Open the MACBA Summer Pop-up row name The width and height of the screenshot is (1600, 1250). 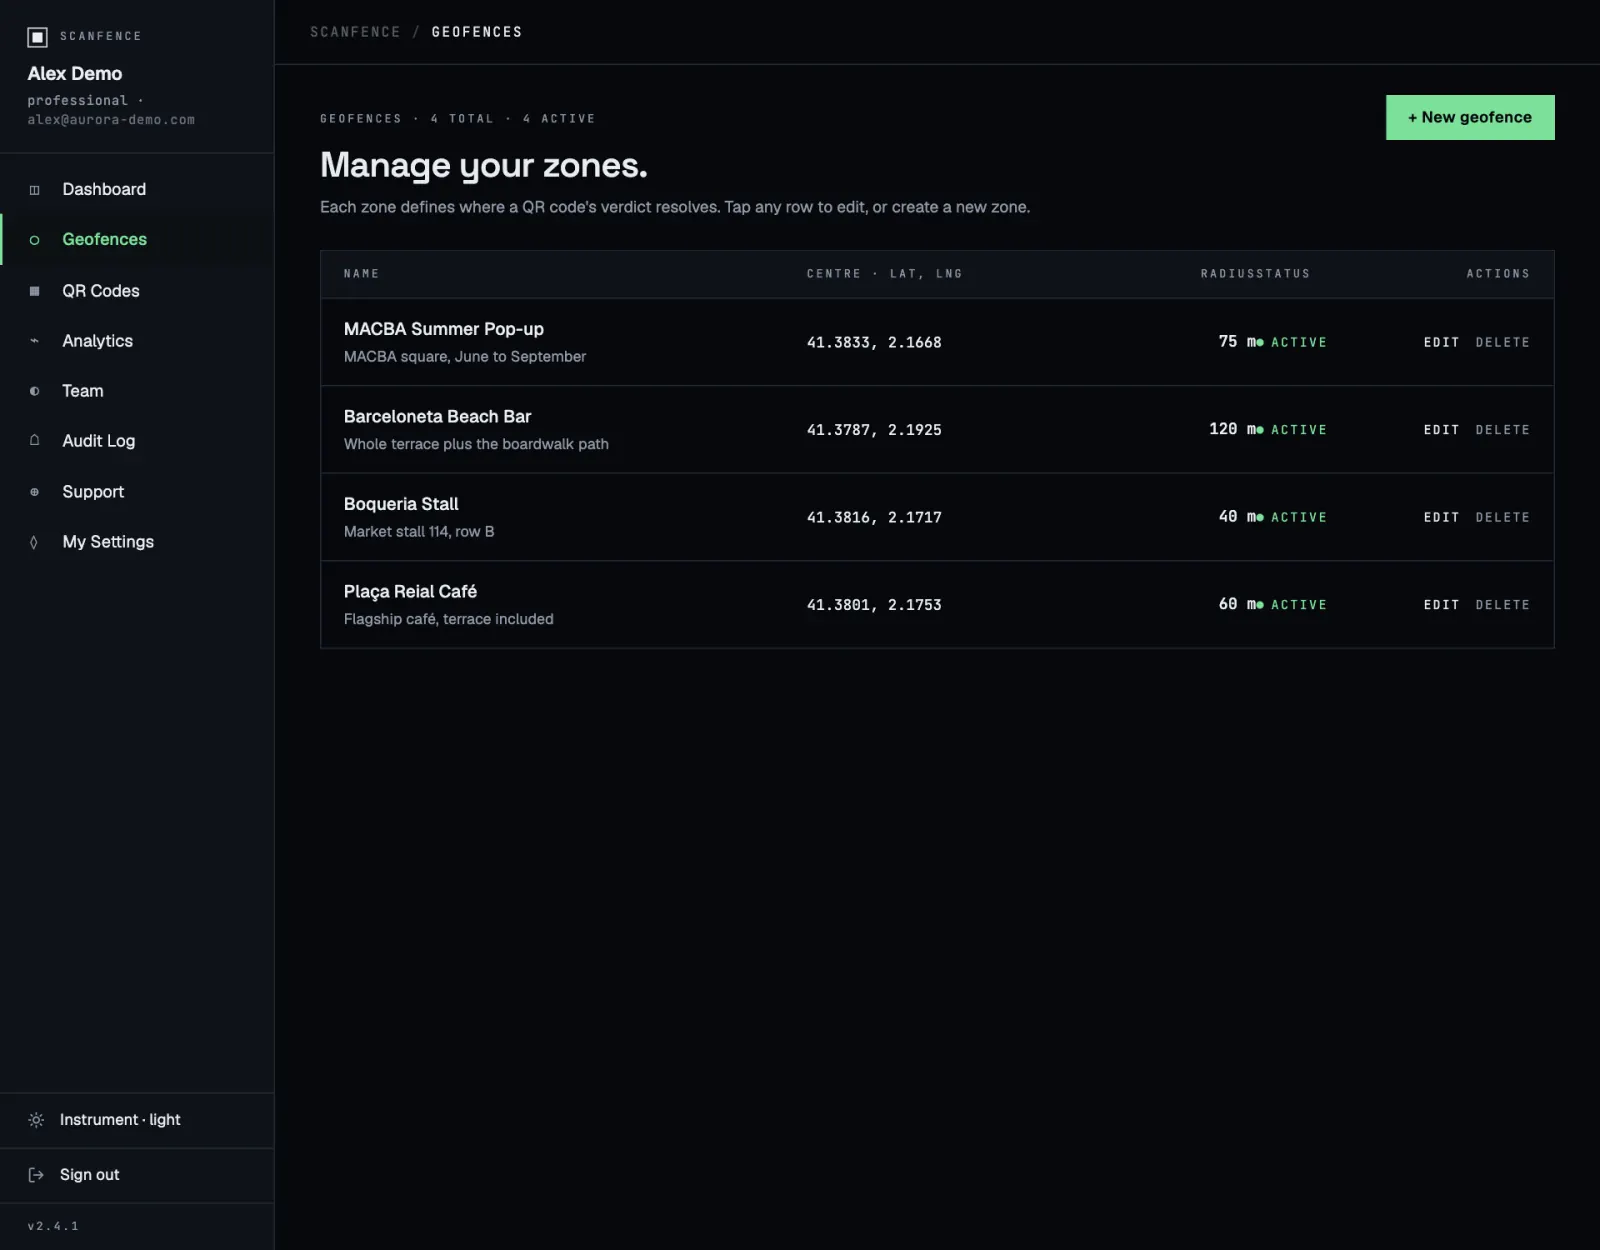(444, 329)
